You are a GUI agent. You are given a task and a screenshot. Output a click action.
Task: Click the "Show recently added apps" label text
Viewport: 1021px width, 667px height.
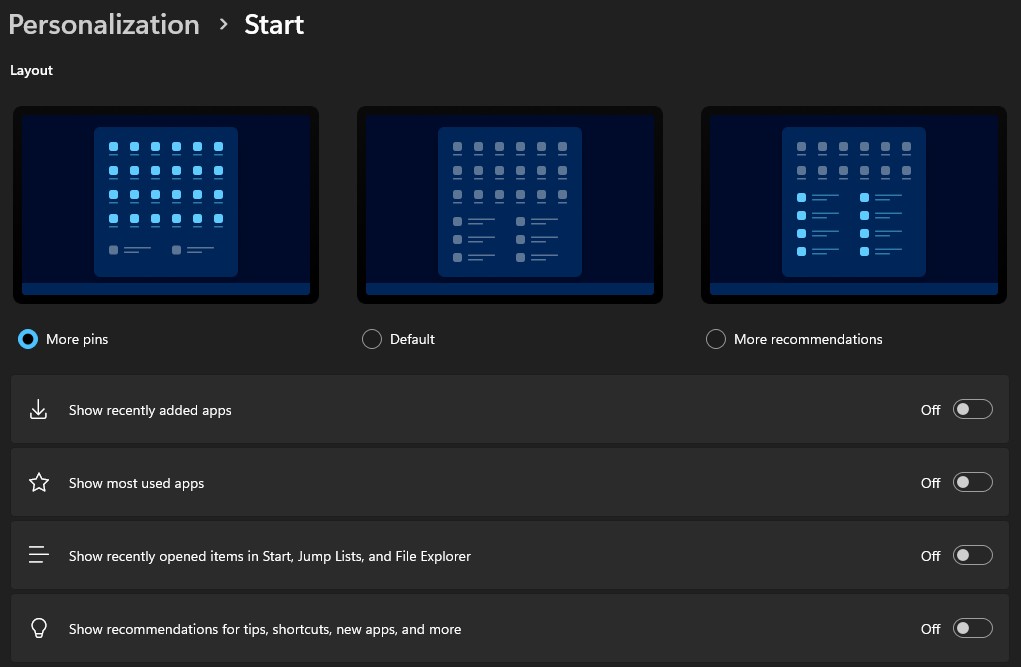coord(150,410)
